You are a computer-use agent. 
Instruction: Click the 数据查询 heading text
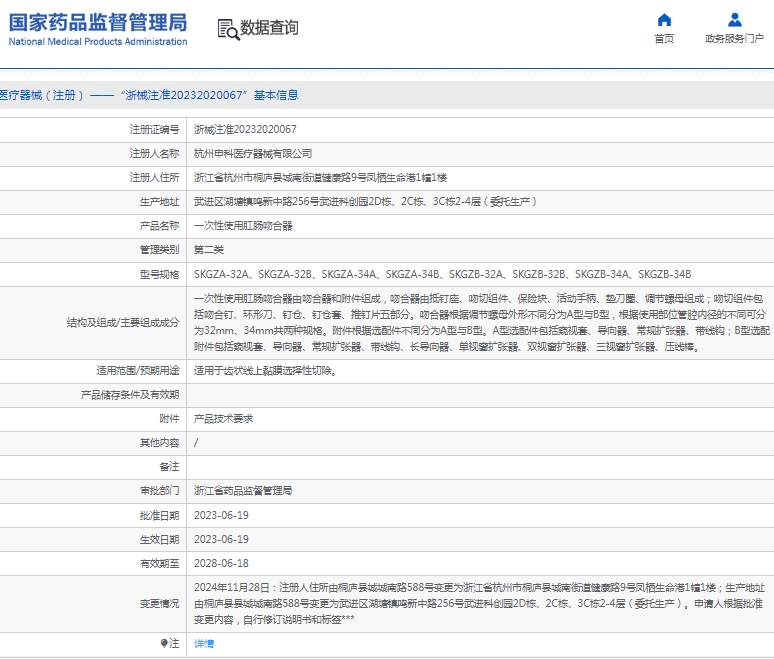(270, 28)
